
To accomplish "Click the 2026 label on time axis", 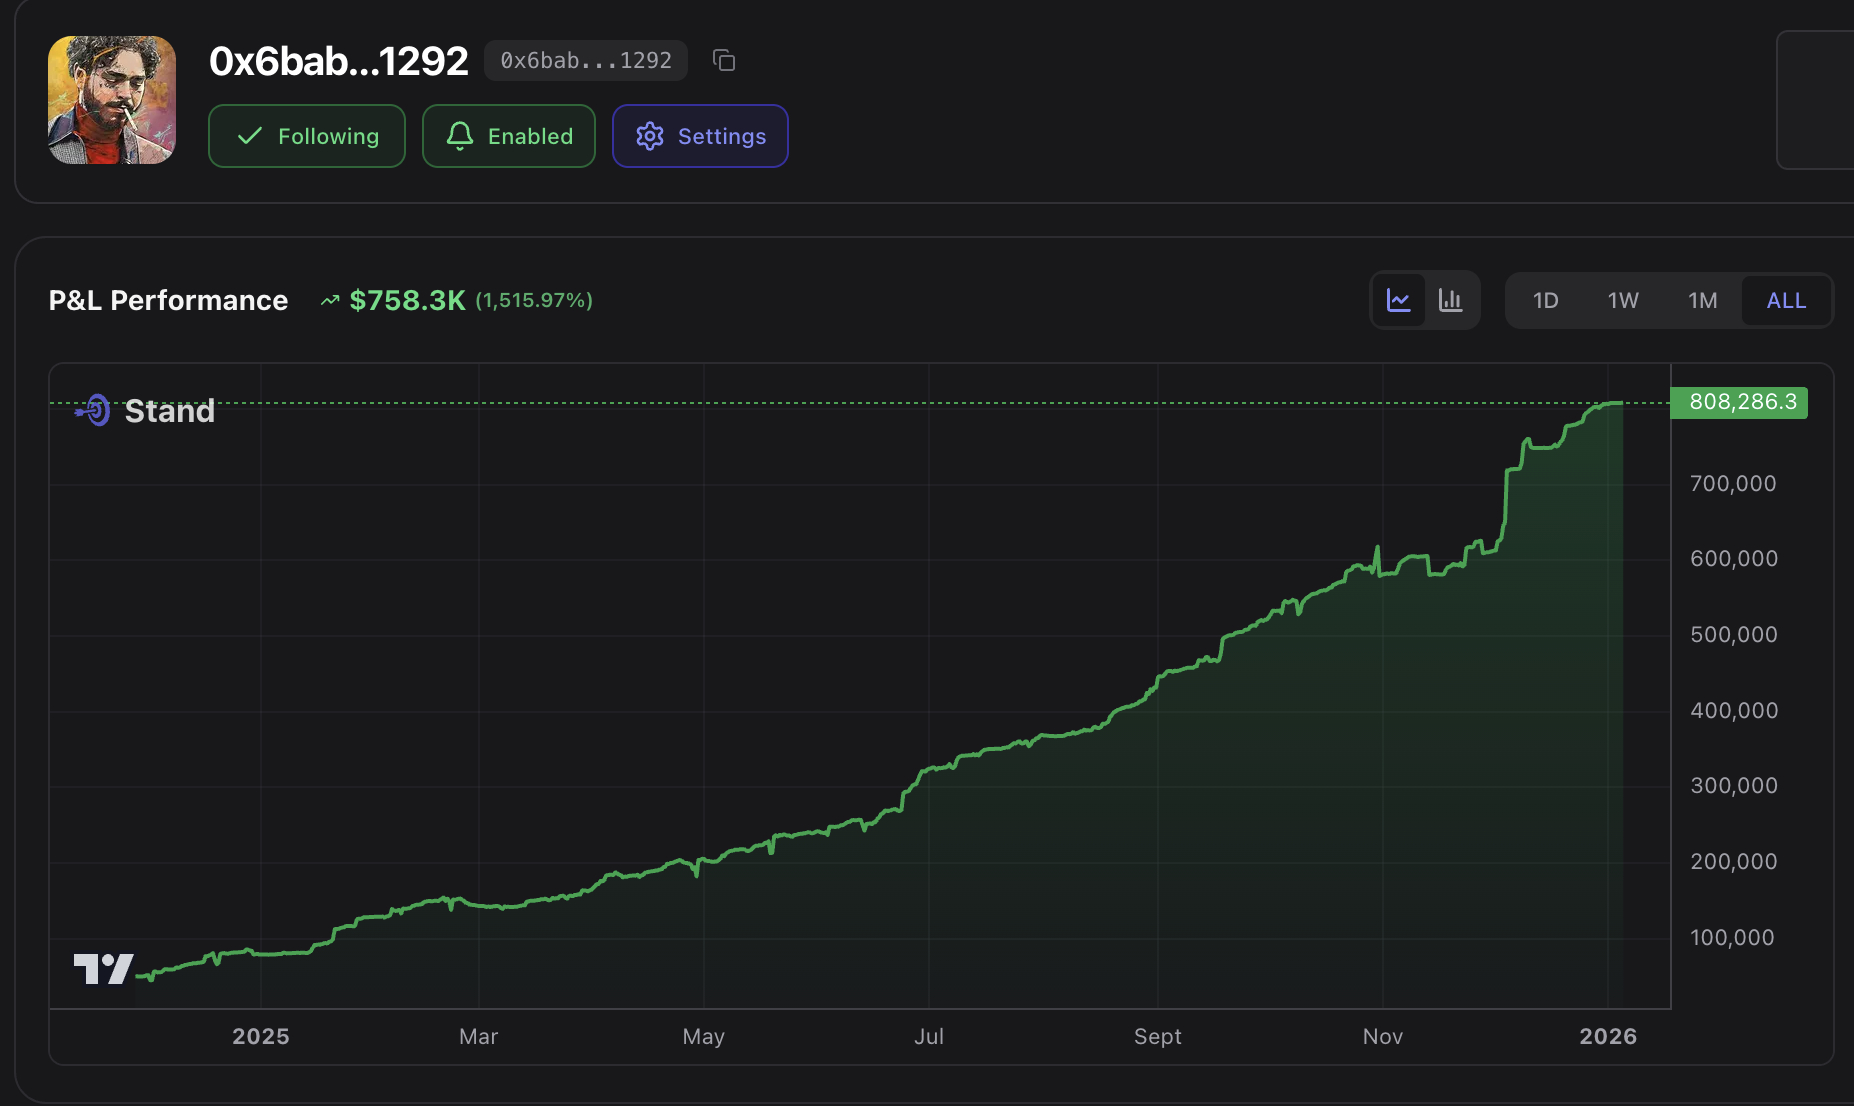I will click(1607, 1037).
